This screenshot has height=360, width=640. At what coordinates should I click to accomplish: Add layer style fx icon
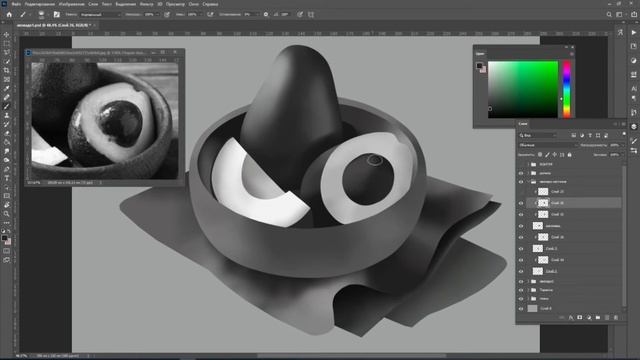pyautogui.click(x=571, y=318)
